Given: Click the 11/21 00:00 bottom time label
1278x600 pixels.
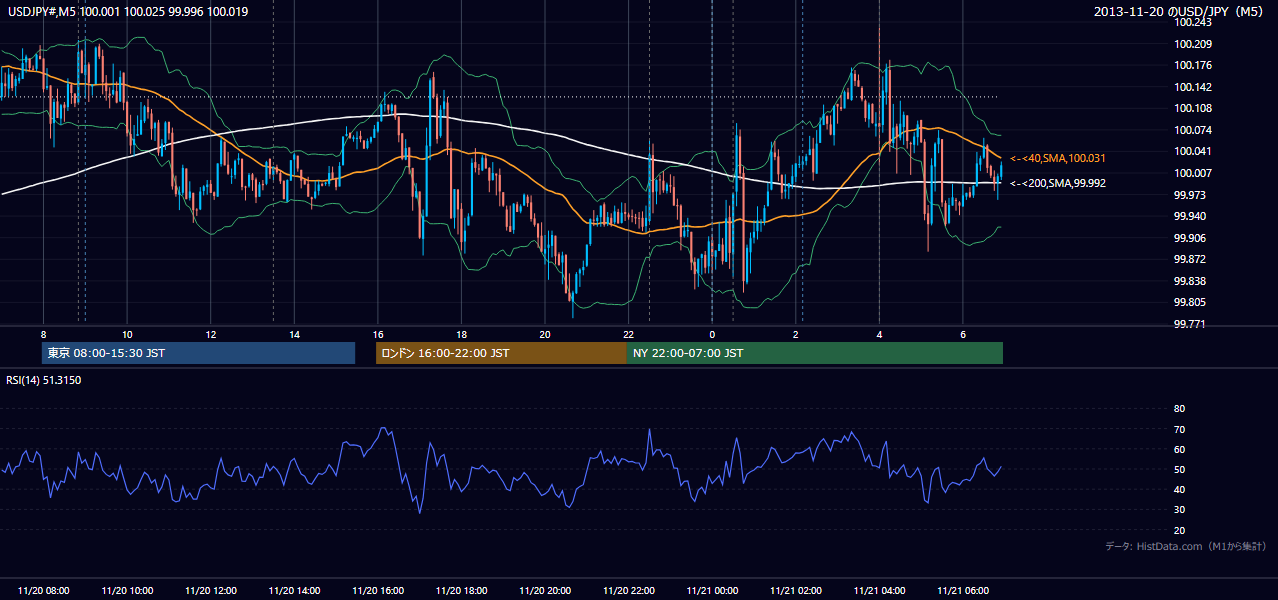Looking at the screenshot, I should (712, 591).
